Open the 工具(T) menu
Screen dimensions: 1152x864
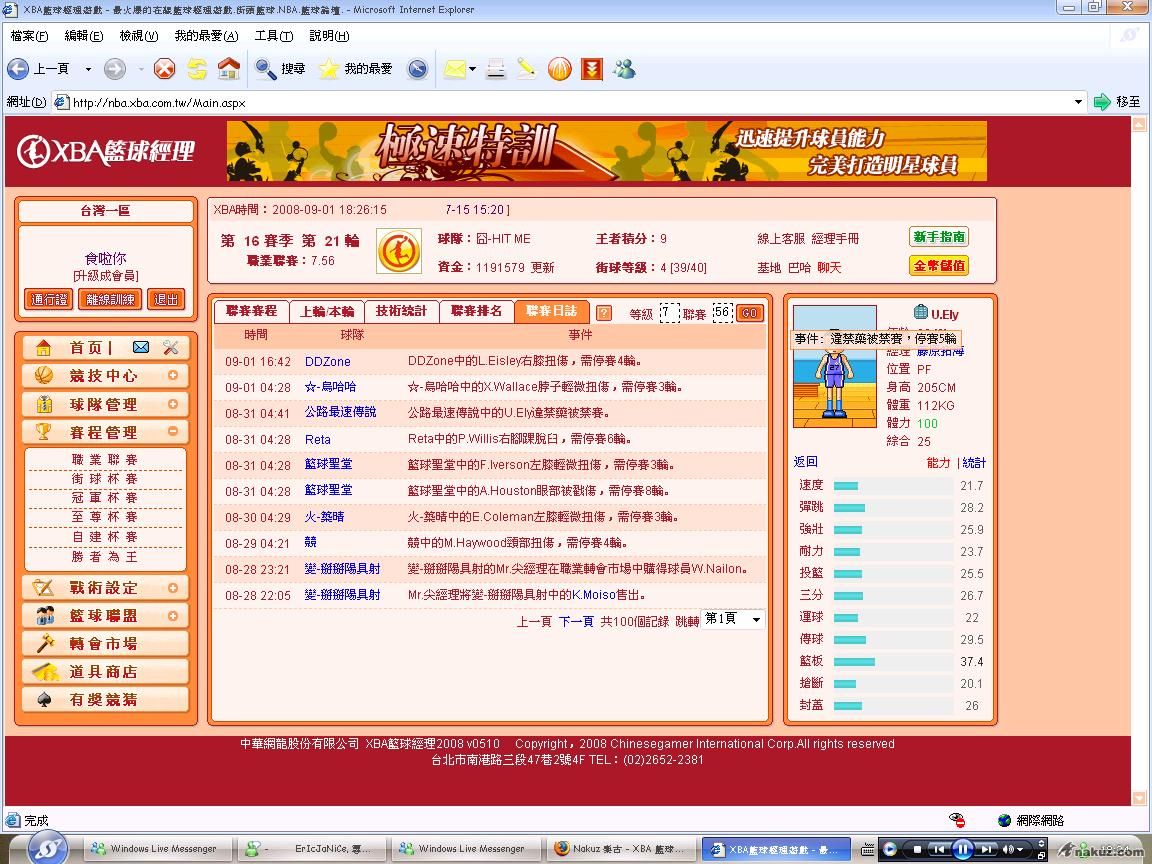[273, 36]
